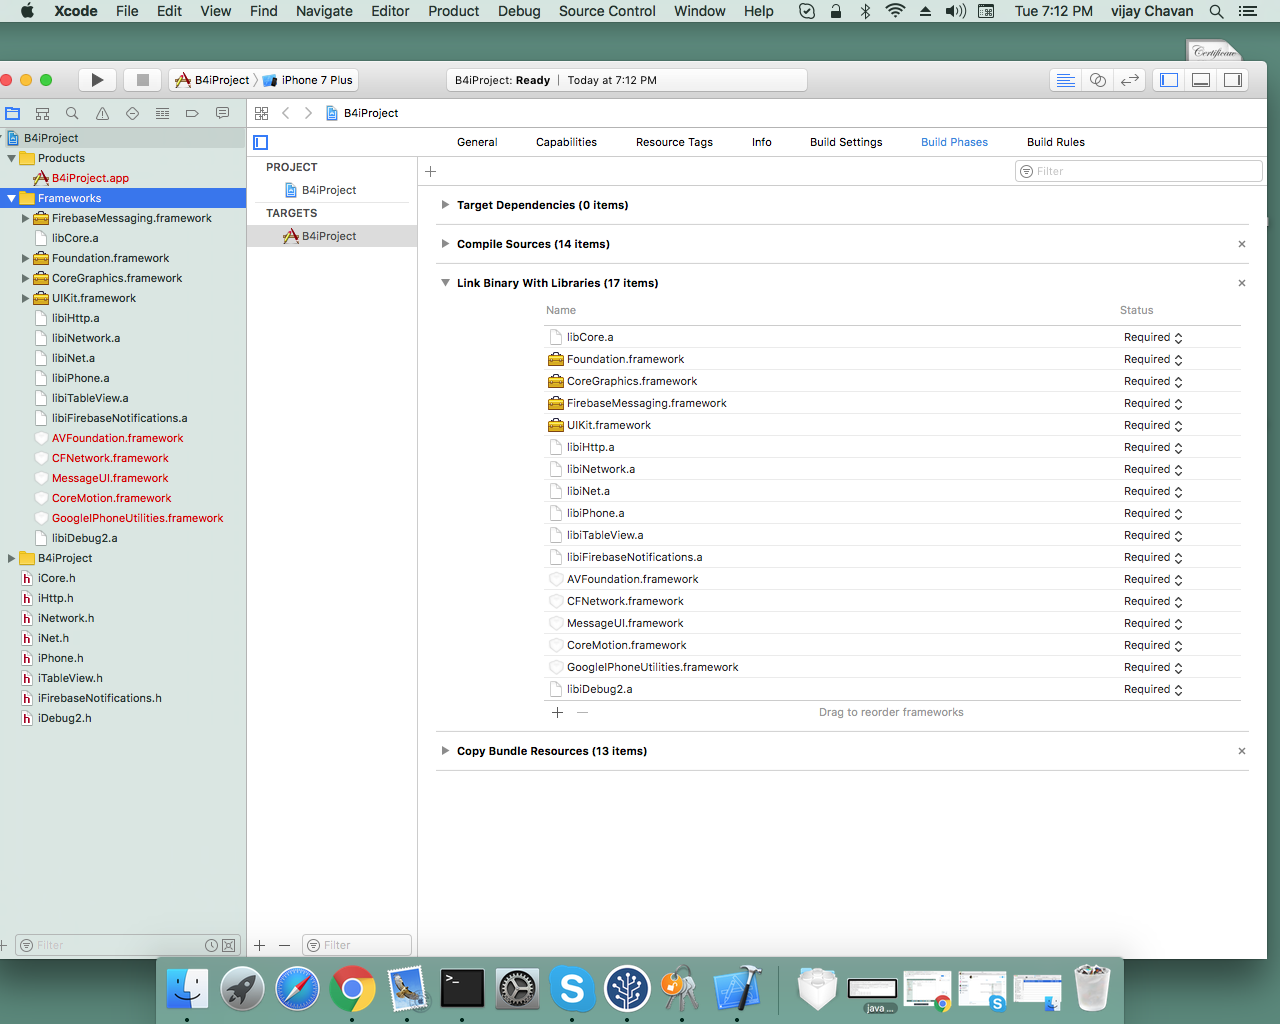Toggle the Navigator panel visibility
This screenshot has height=1024, width=1280.
1169,80
